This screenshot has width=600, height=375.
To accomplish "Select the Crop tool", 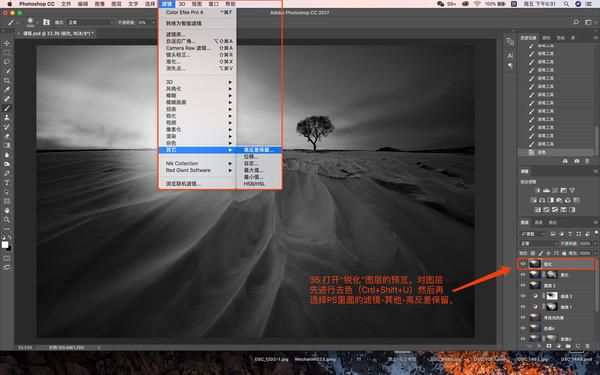I will 7,80.
